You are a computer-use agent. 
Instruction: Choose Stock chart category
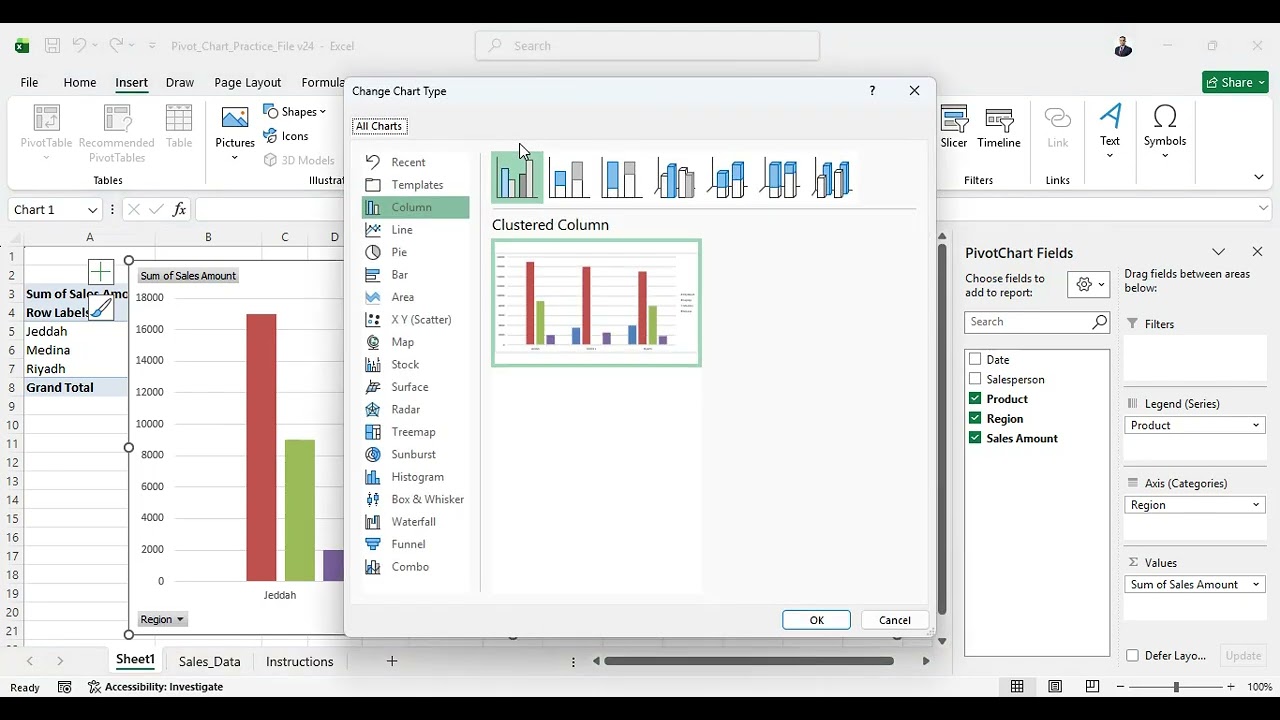point(415,365)
